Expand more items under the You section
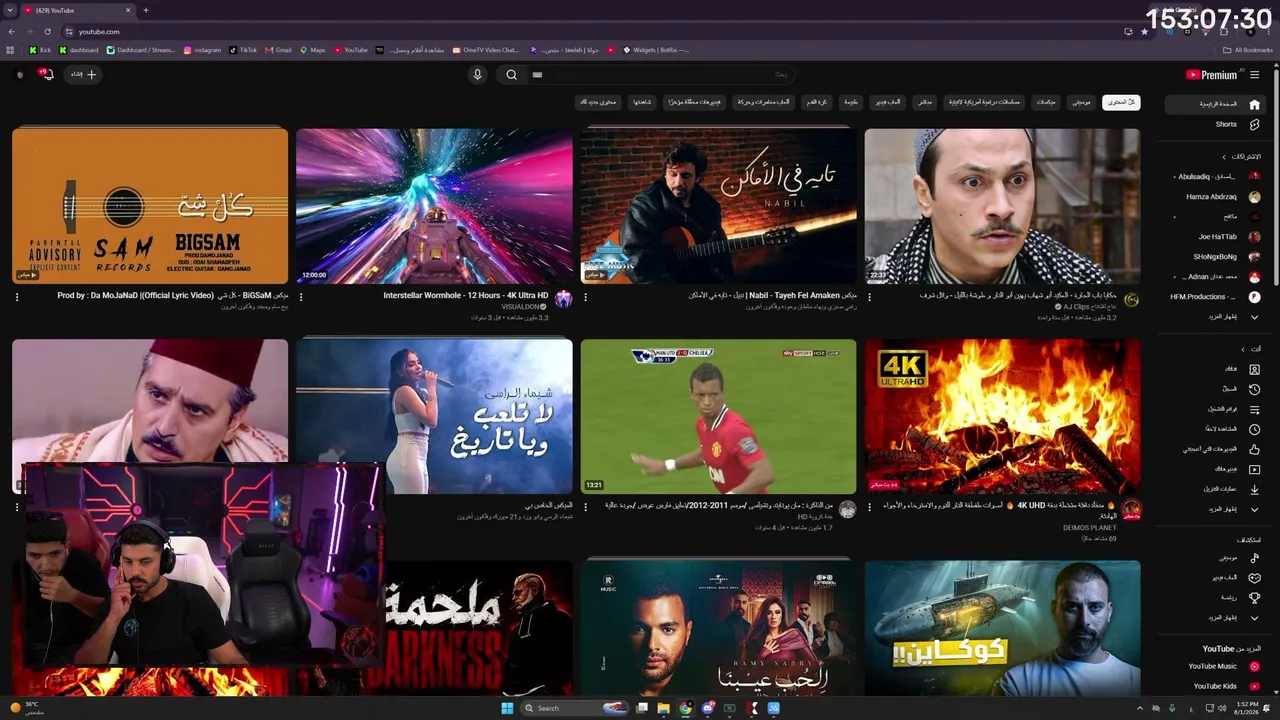Image resolution: width=1280 pixels, height=720 pixels. (1214, 509)
